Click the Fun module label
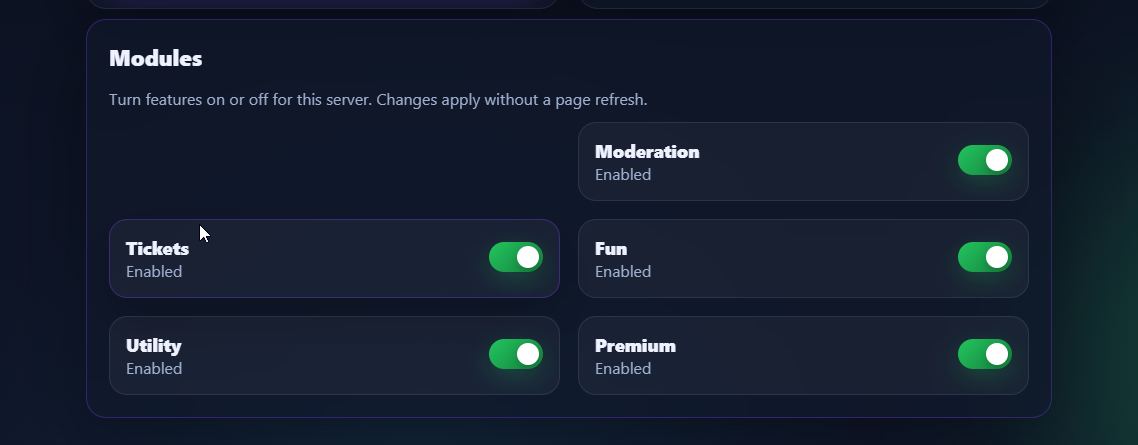1138x445 pixels. point(611,249)
